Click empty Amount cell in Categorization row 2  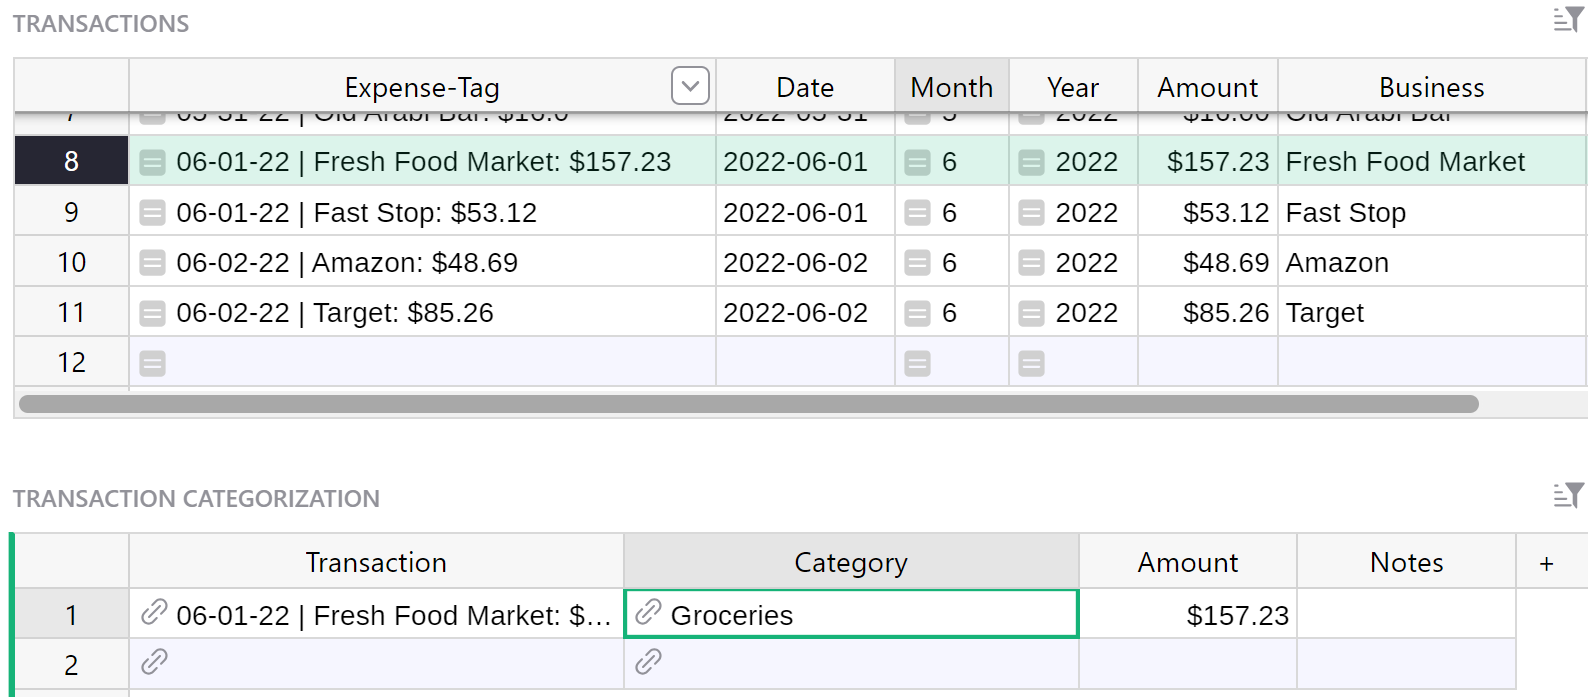pos(1188,664)
